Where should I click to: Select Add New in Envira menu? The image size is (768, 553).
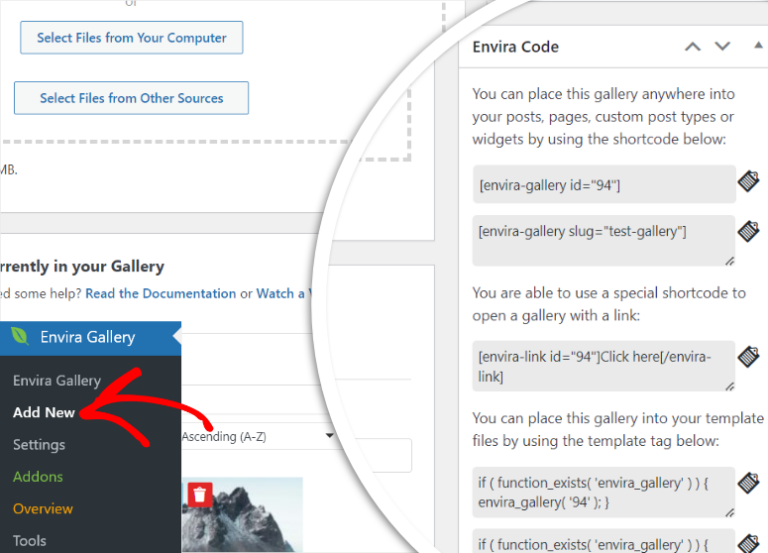point(44,412)
